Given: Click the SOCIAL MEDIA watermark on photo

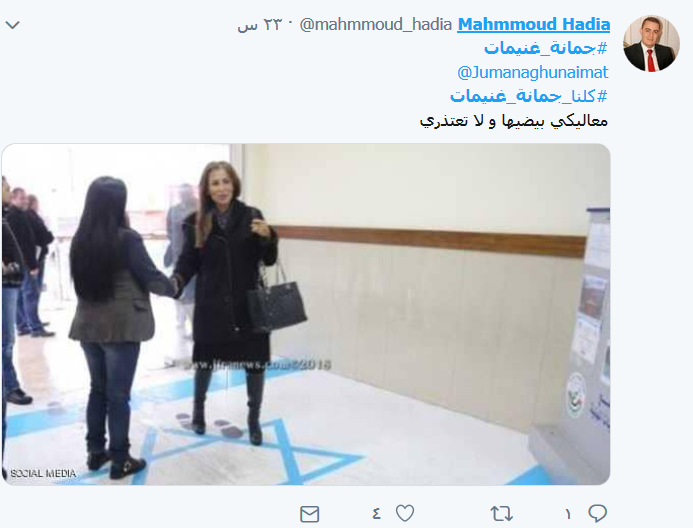Looking at the screenshot, I should pyautogui.click(x=43, y=473).
